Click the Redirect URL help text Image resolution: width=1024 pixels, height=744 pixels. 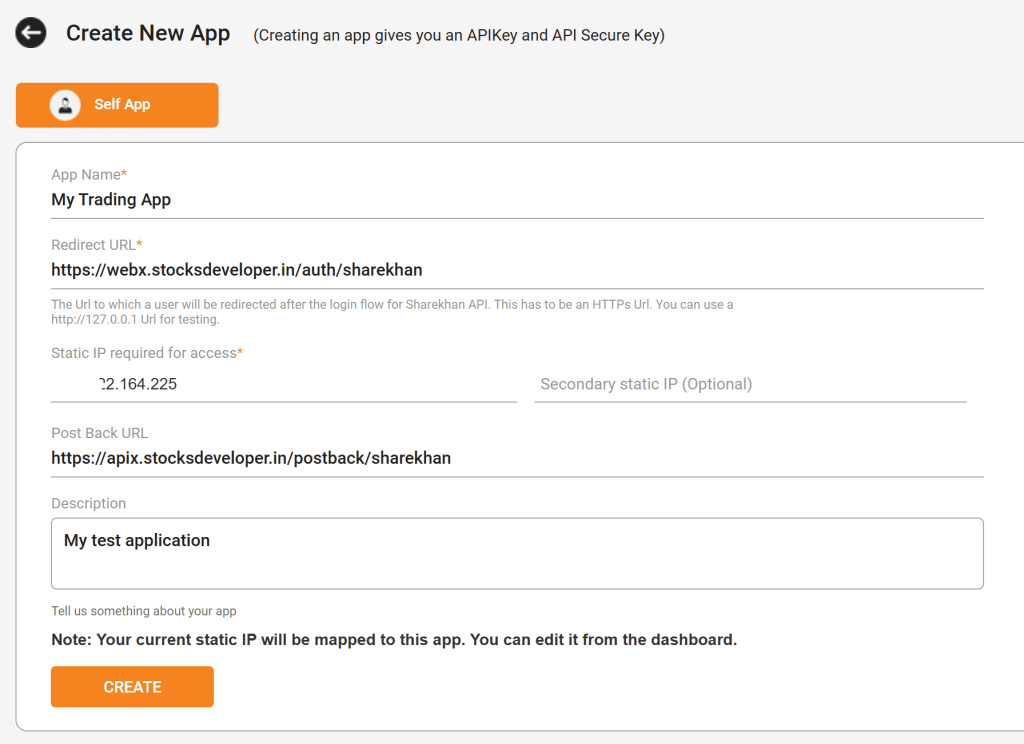[392, 312]
